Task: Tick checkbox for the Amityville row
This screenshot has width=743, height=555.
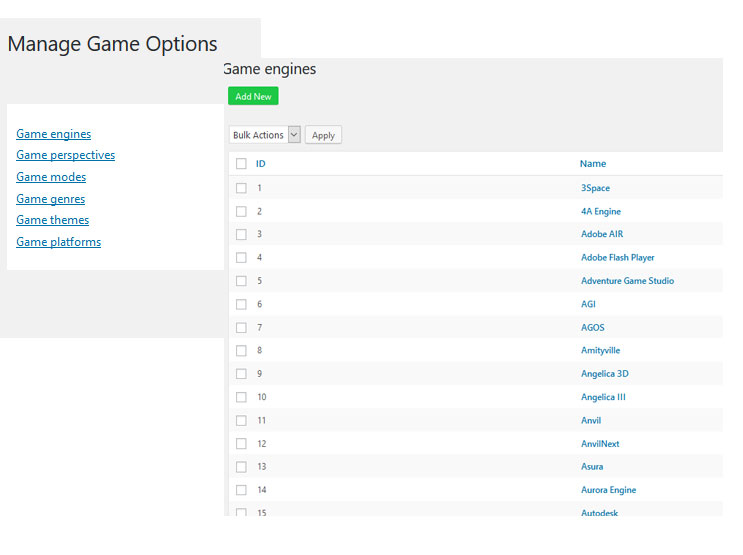Action: pos(241,351)
